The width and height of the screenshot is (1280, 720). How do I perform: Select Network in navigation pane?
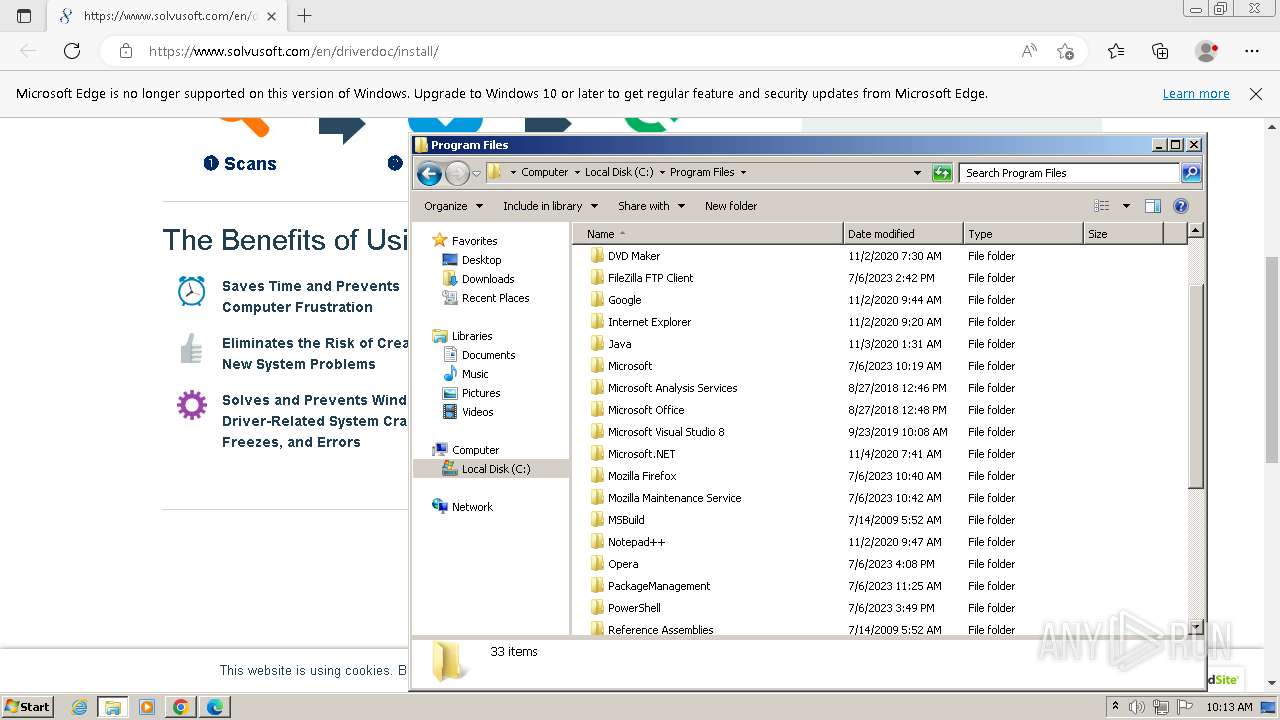click(472, 507)
